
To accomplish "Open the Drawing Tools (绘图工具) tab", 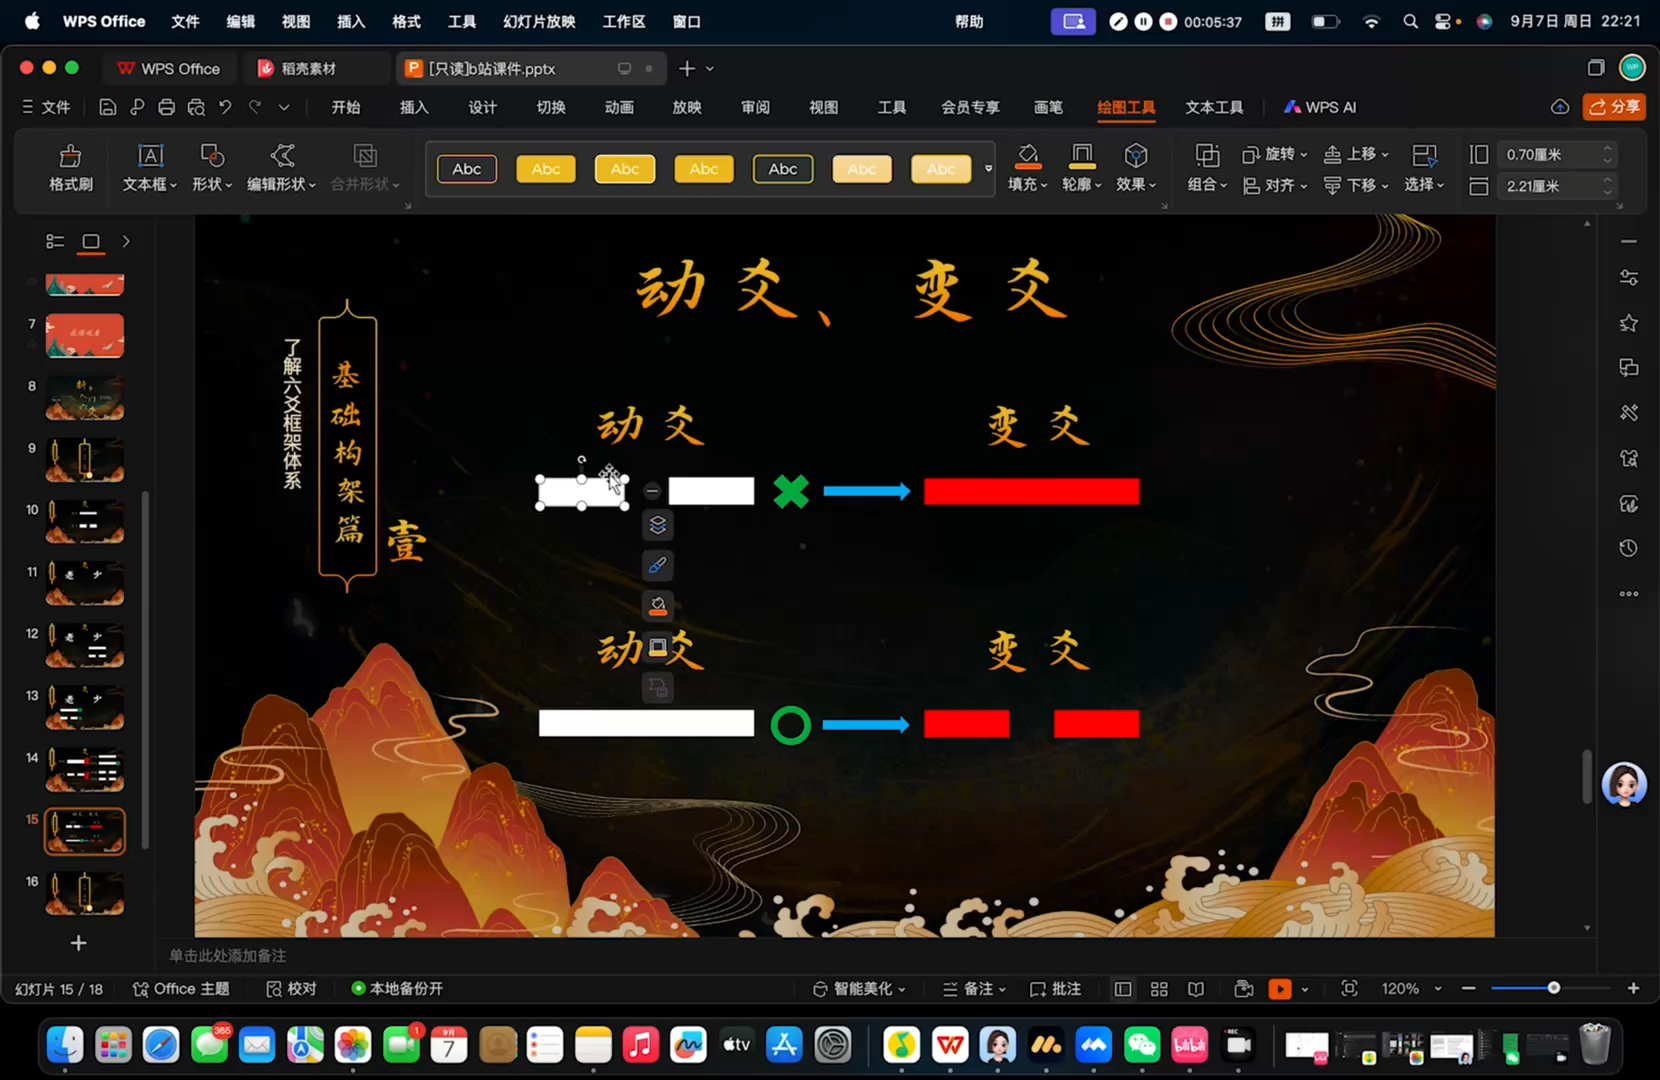I will [x=1126, y=107].
